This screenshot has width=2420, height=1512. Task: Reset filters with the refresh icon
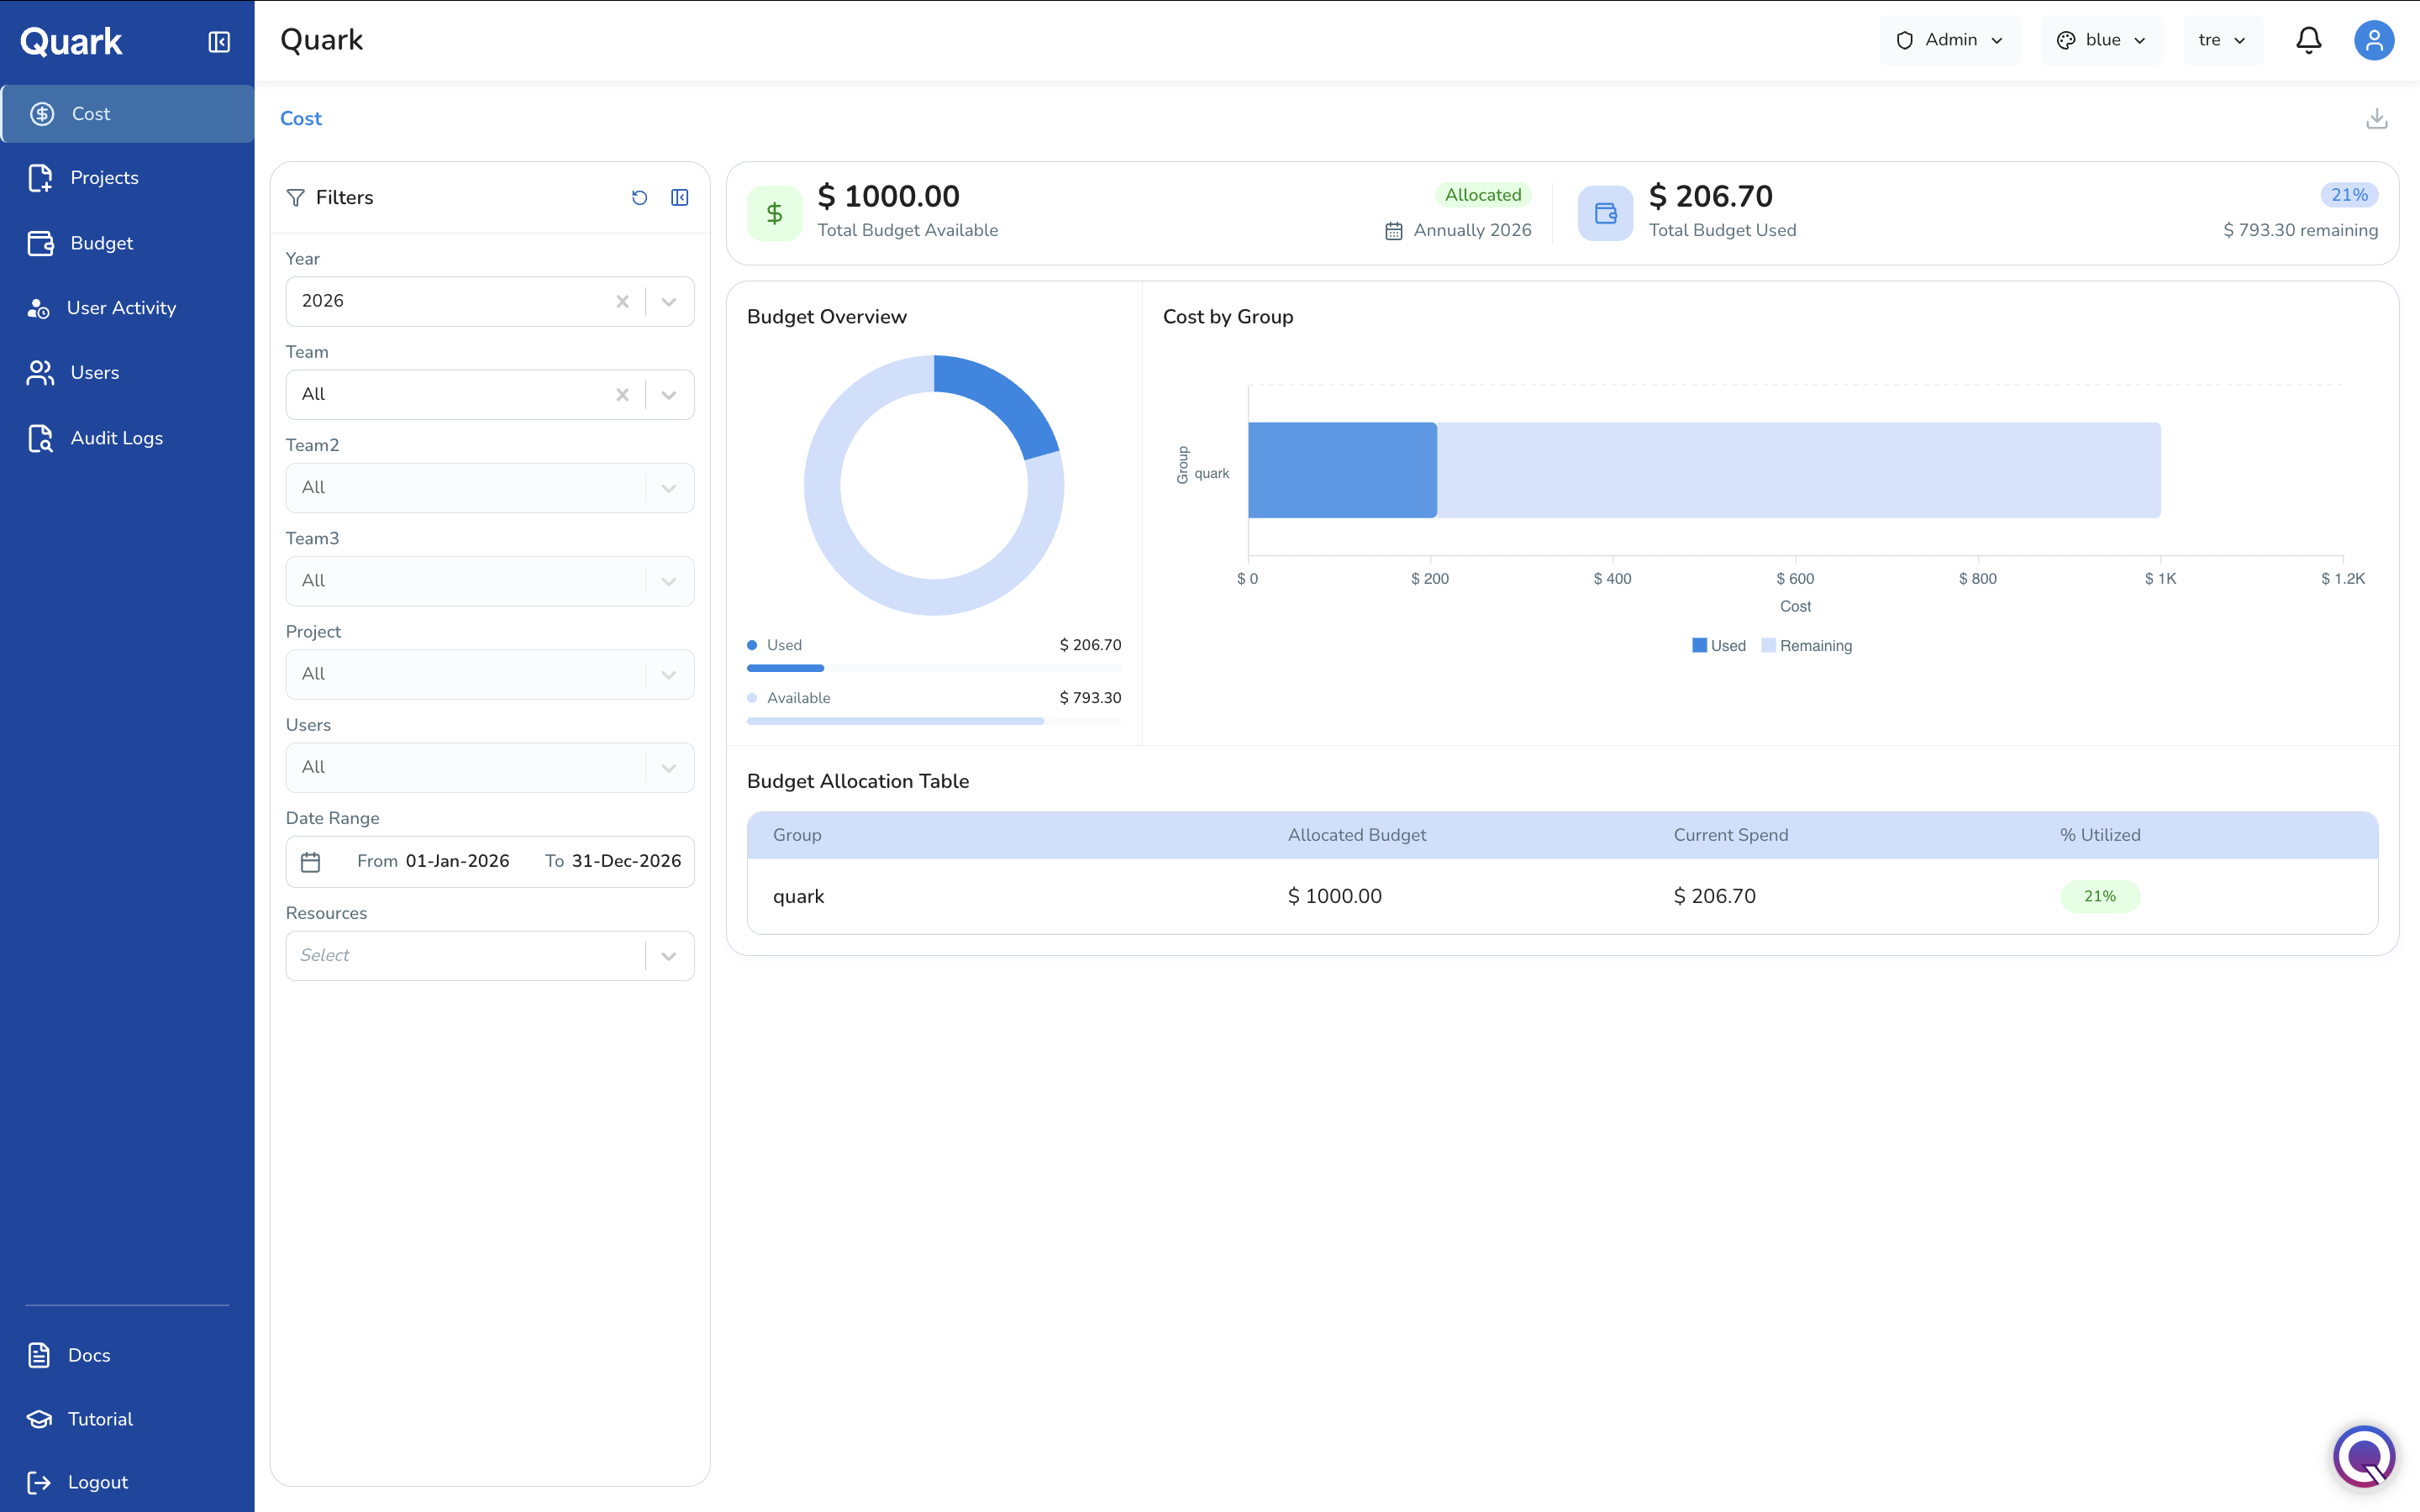[x=640, y=198]
